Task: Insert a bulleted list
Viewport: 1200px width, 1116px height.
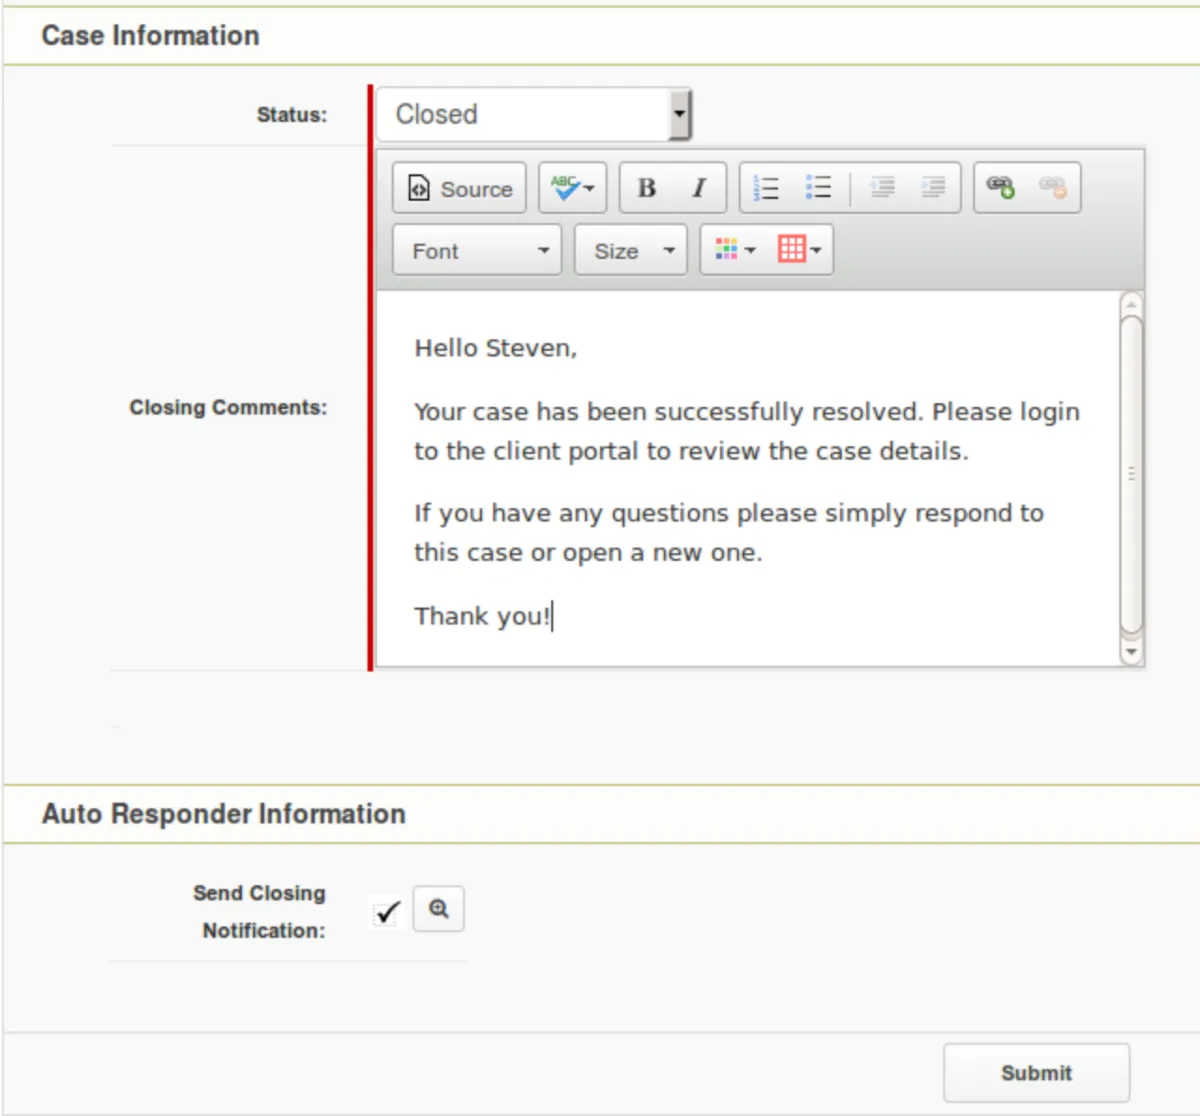Action: click(818, 188)
